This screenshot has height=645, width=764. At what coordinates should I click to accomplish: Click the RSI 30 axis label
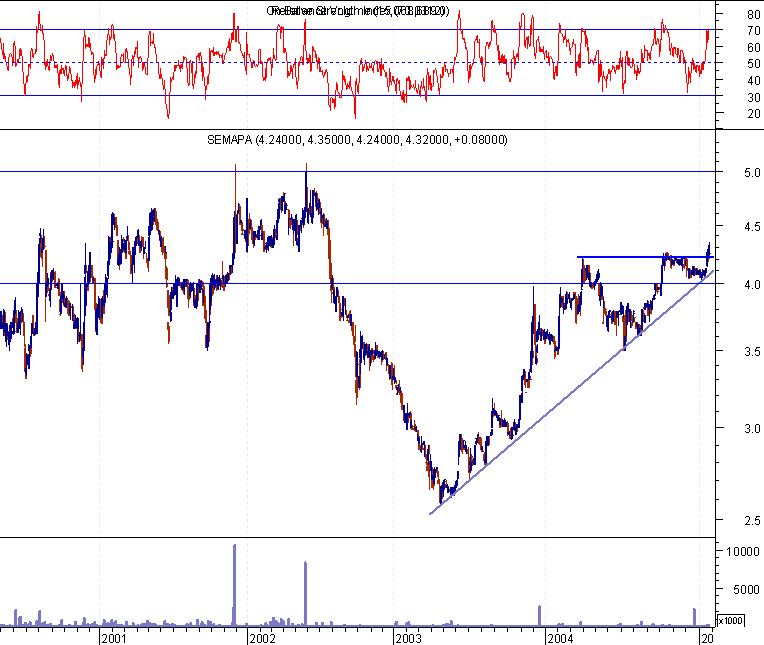(754, 97)
